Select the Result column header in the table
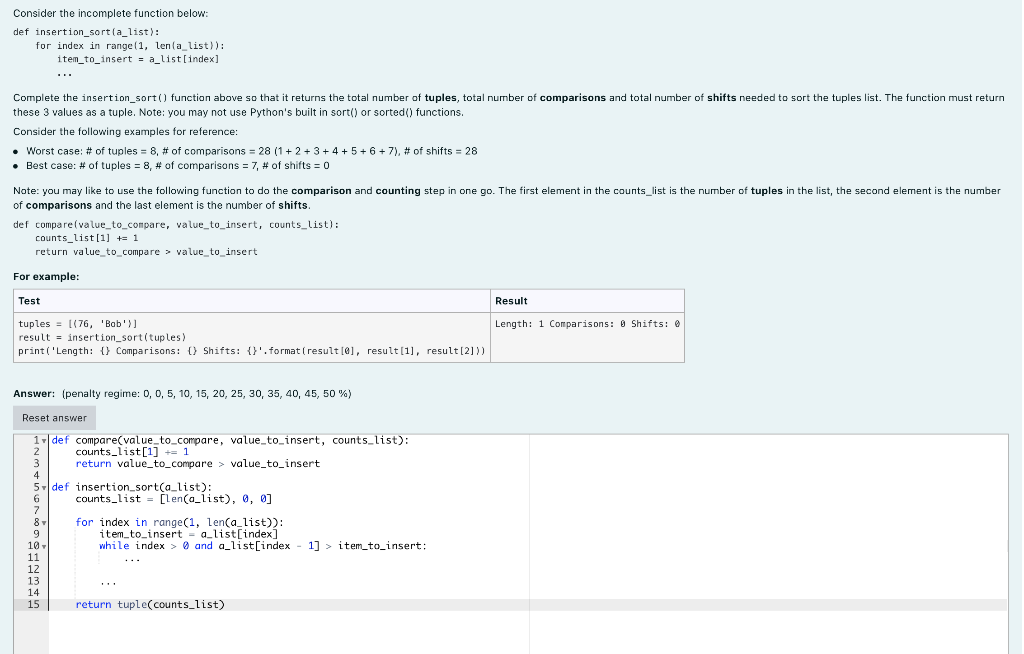Screen dimensions: 1024x654 [x=512, y=300]
